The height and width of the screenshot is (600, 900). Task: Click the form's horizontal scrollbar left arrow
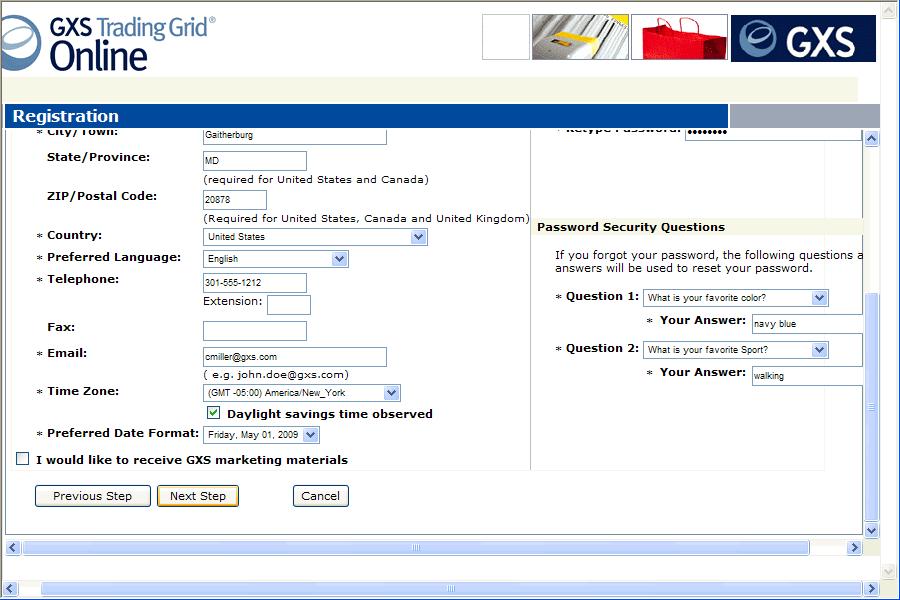(x=13, y=548)
